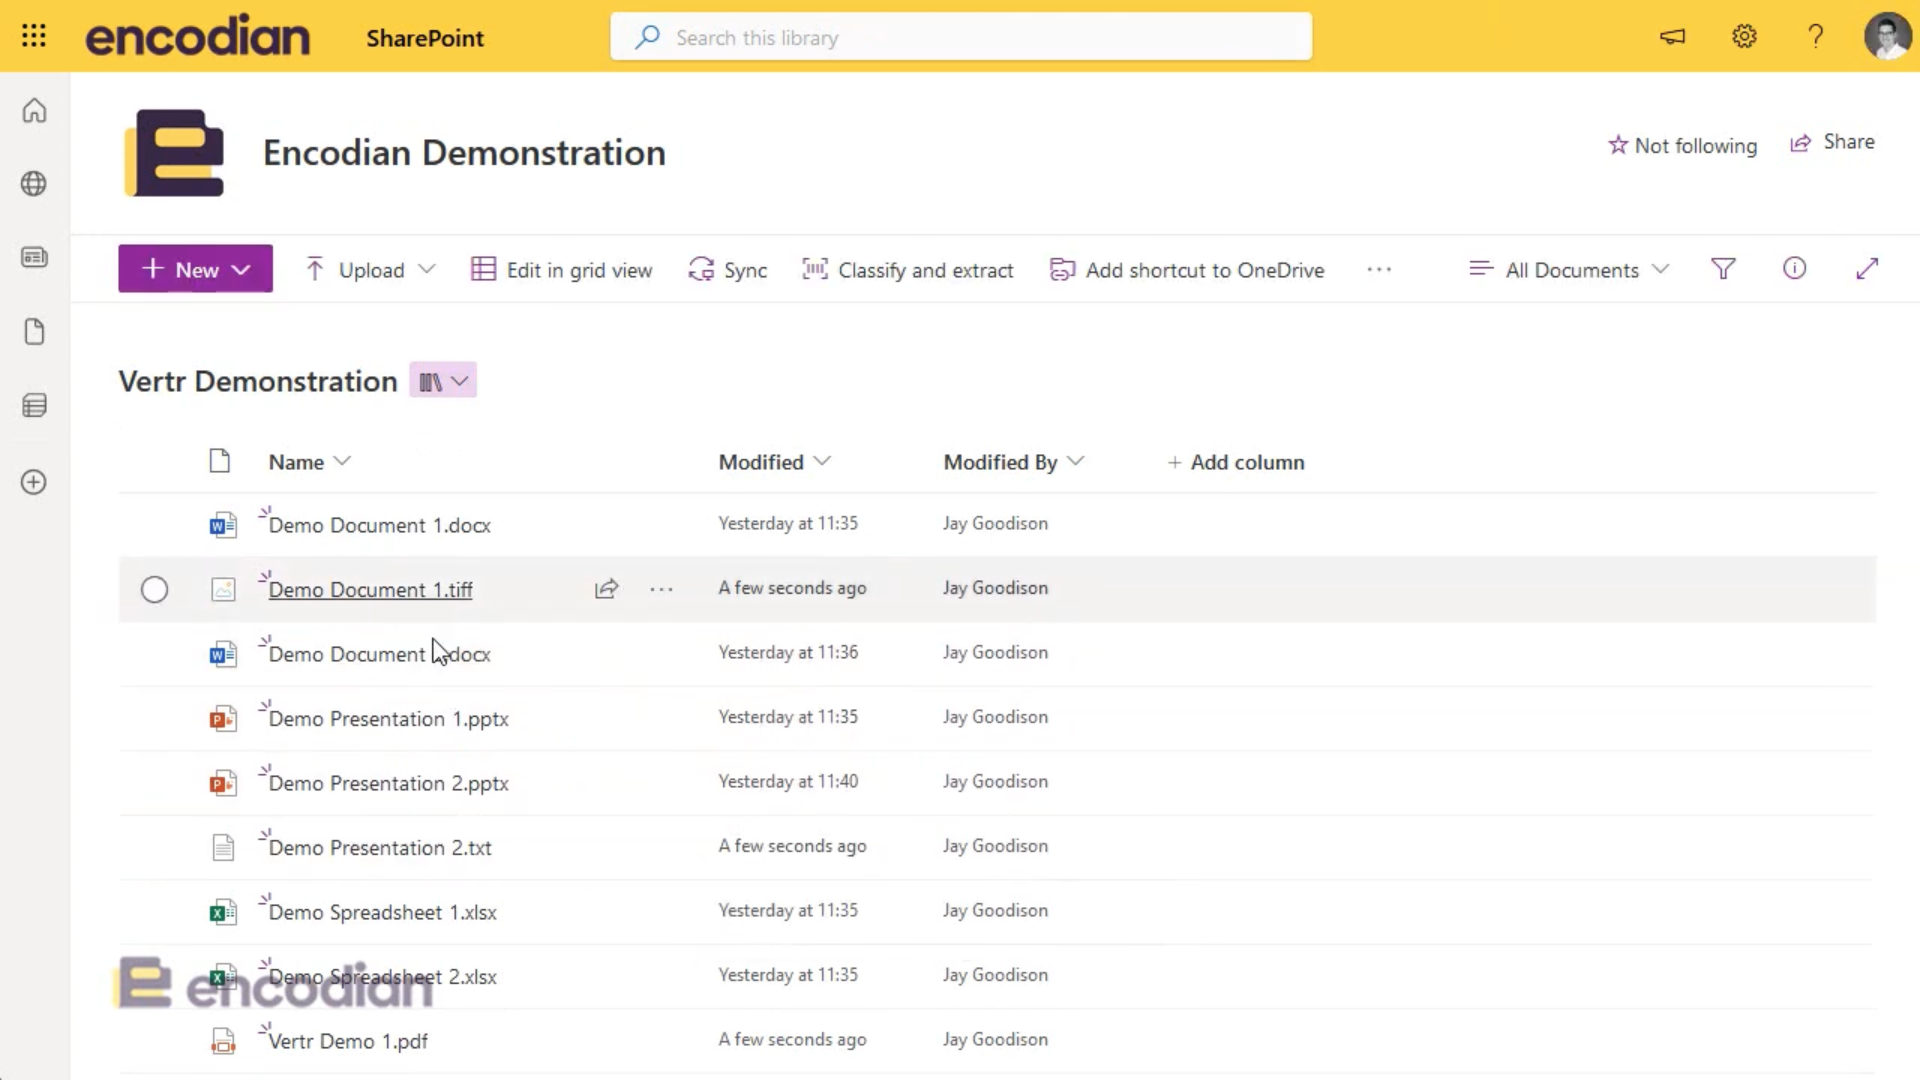Click the share icon on Demo Document 1.tiff
Screen dimensions: 1920x1080
606,589
